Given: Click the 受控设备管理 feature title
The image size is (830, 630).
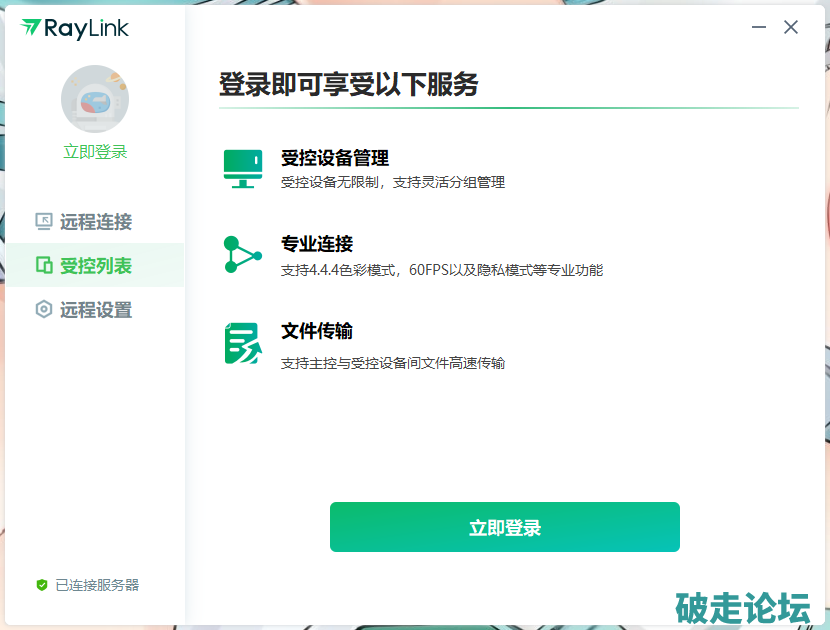Looking at the screenshot, I should (x=334, y=158).
